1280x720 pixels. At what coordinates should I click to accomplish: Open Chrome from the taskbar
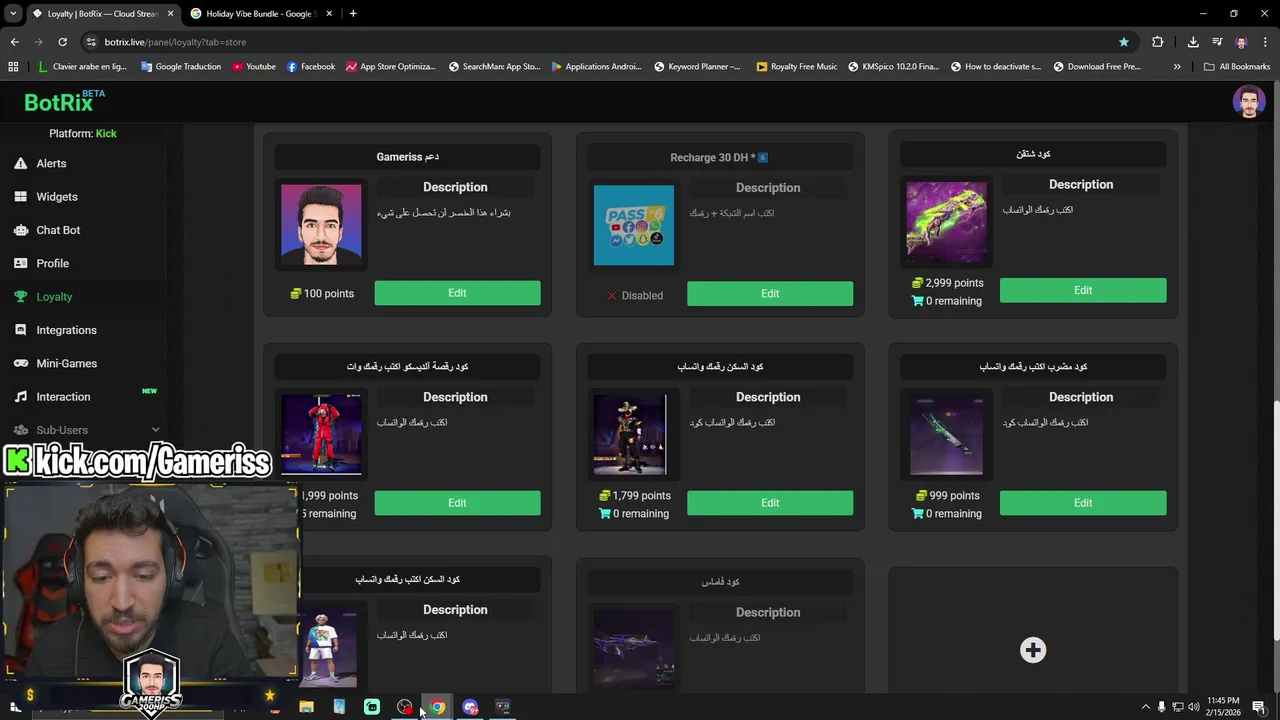click(x=437, y=707)
